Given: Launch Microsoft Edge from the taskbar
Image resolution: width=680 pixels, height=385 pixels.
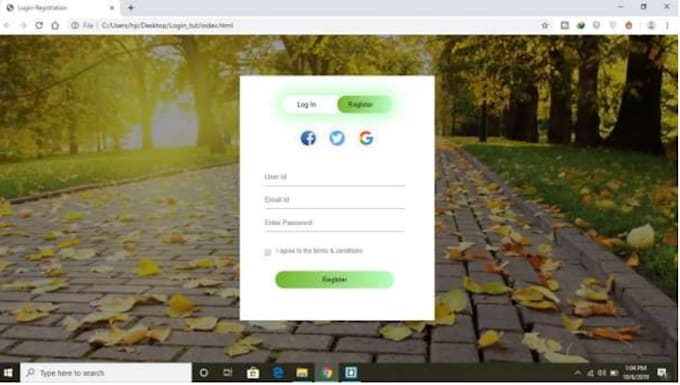Looking at the screenshot, I should [x=278, y=373].
